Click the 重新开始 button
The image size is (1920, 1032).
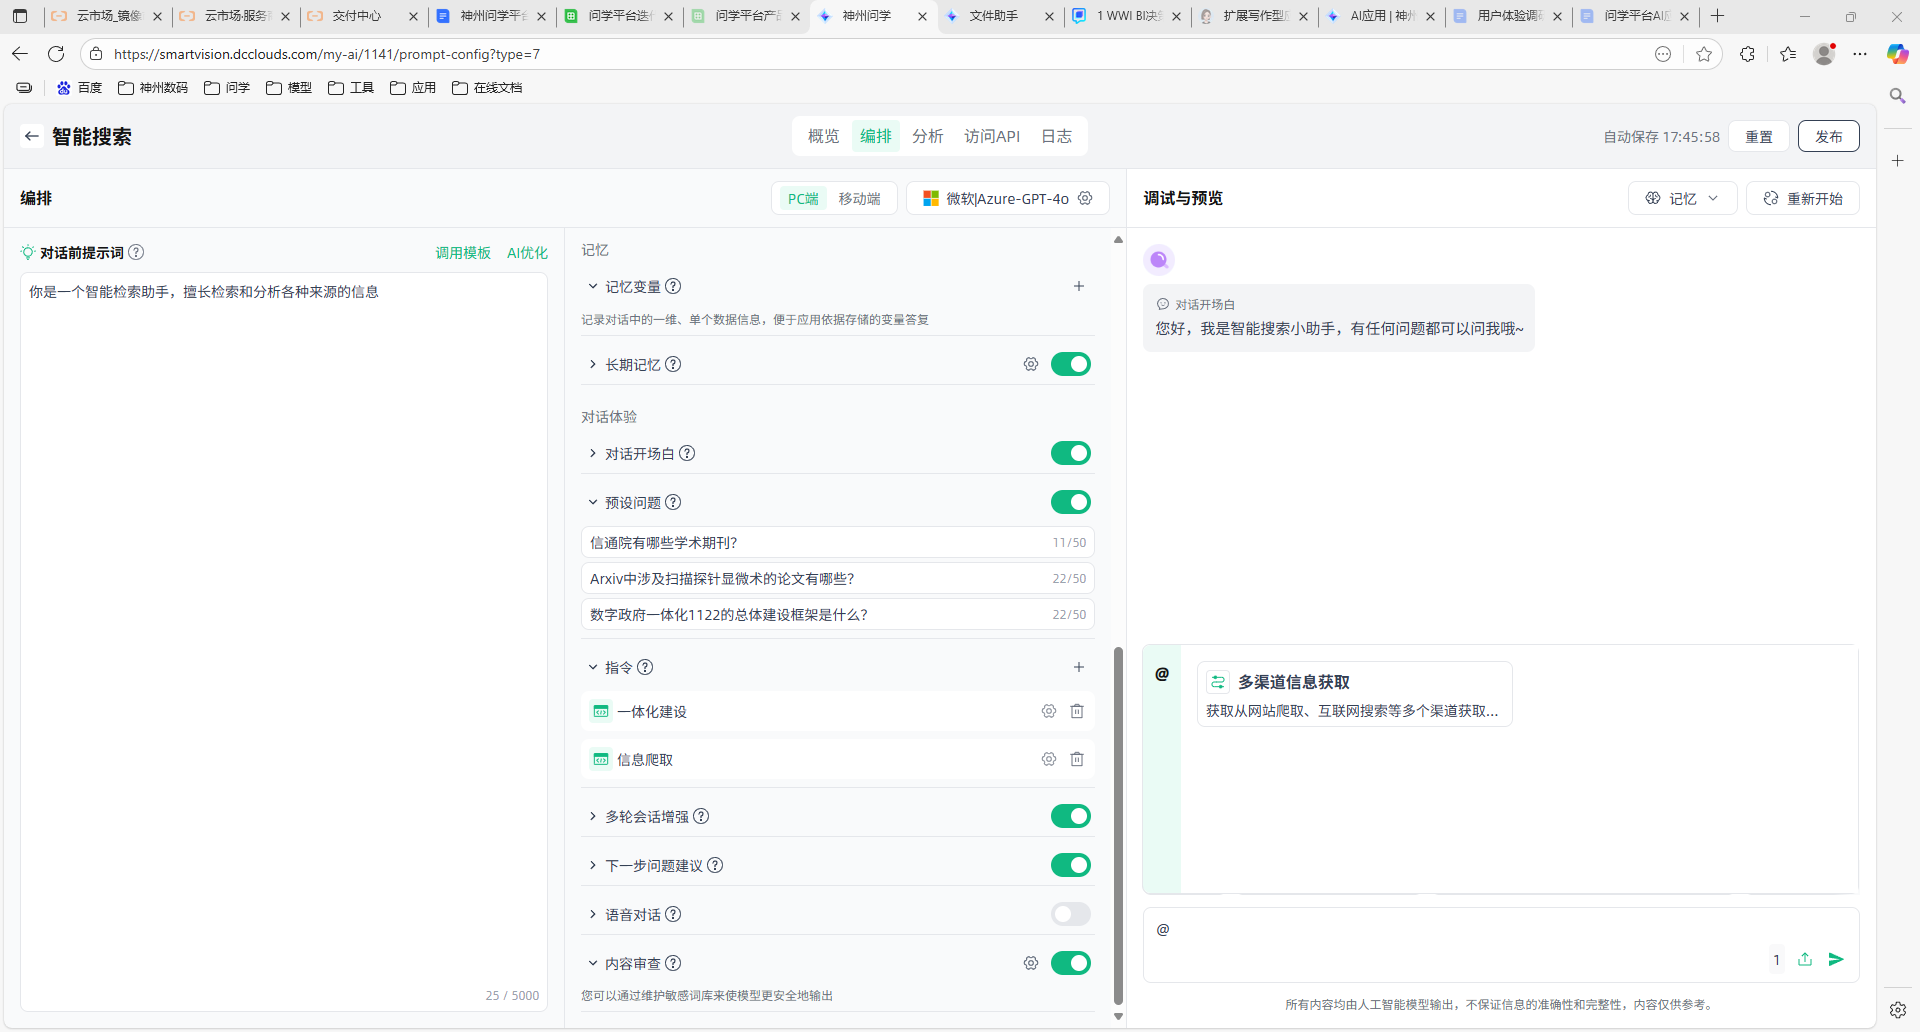coord(1803,198)
